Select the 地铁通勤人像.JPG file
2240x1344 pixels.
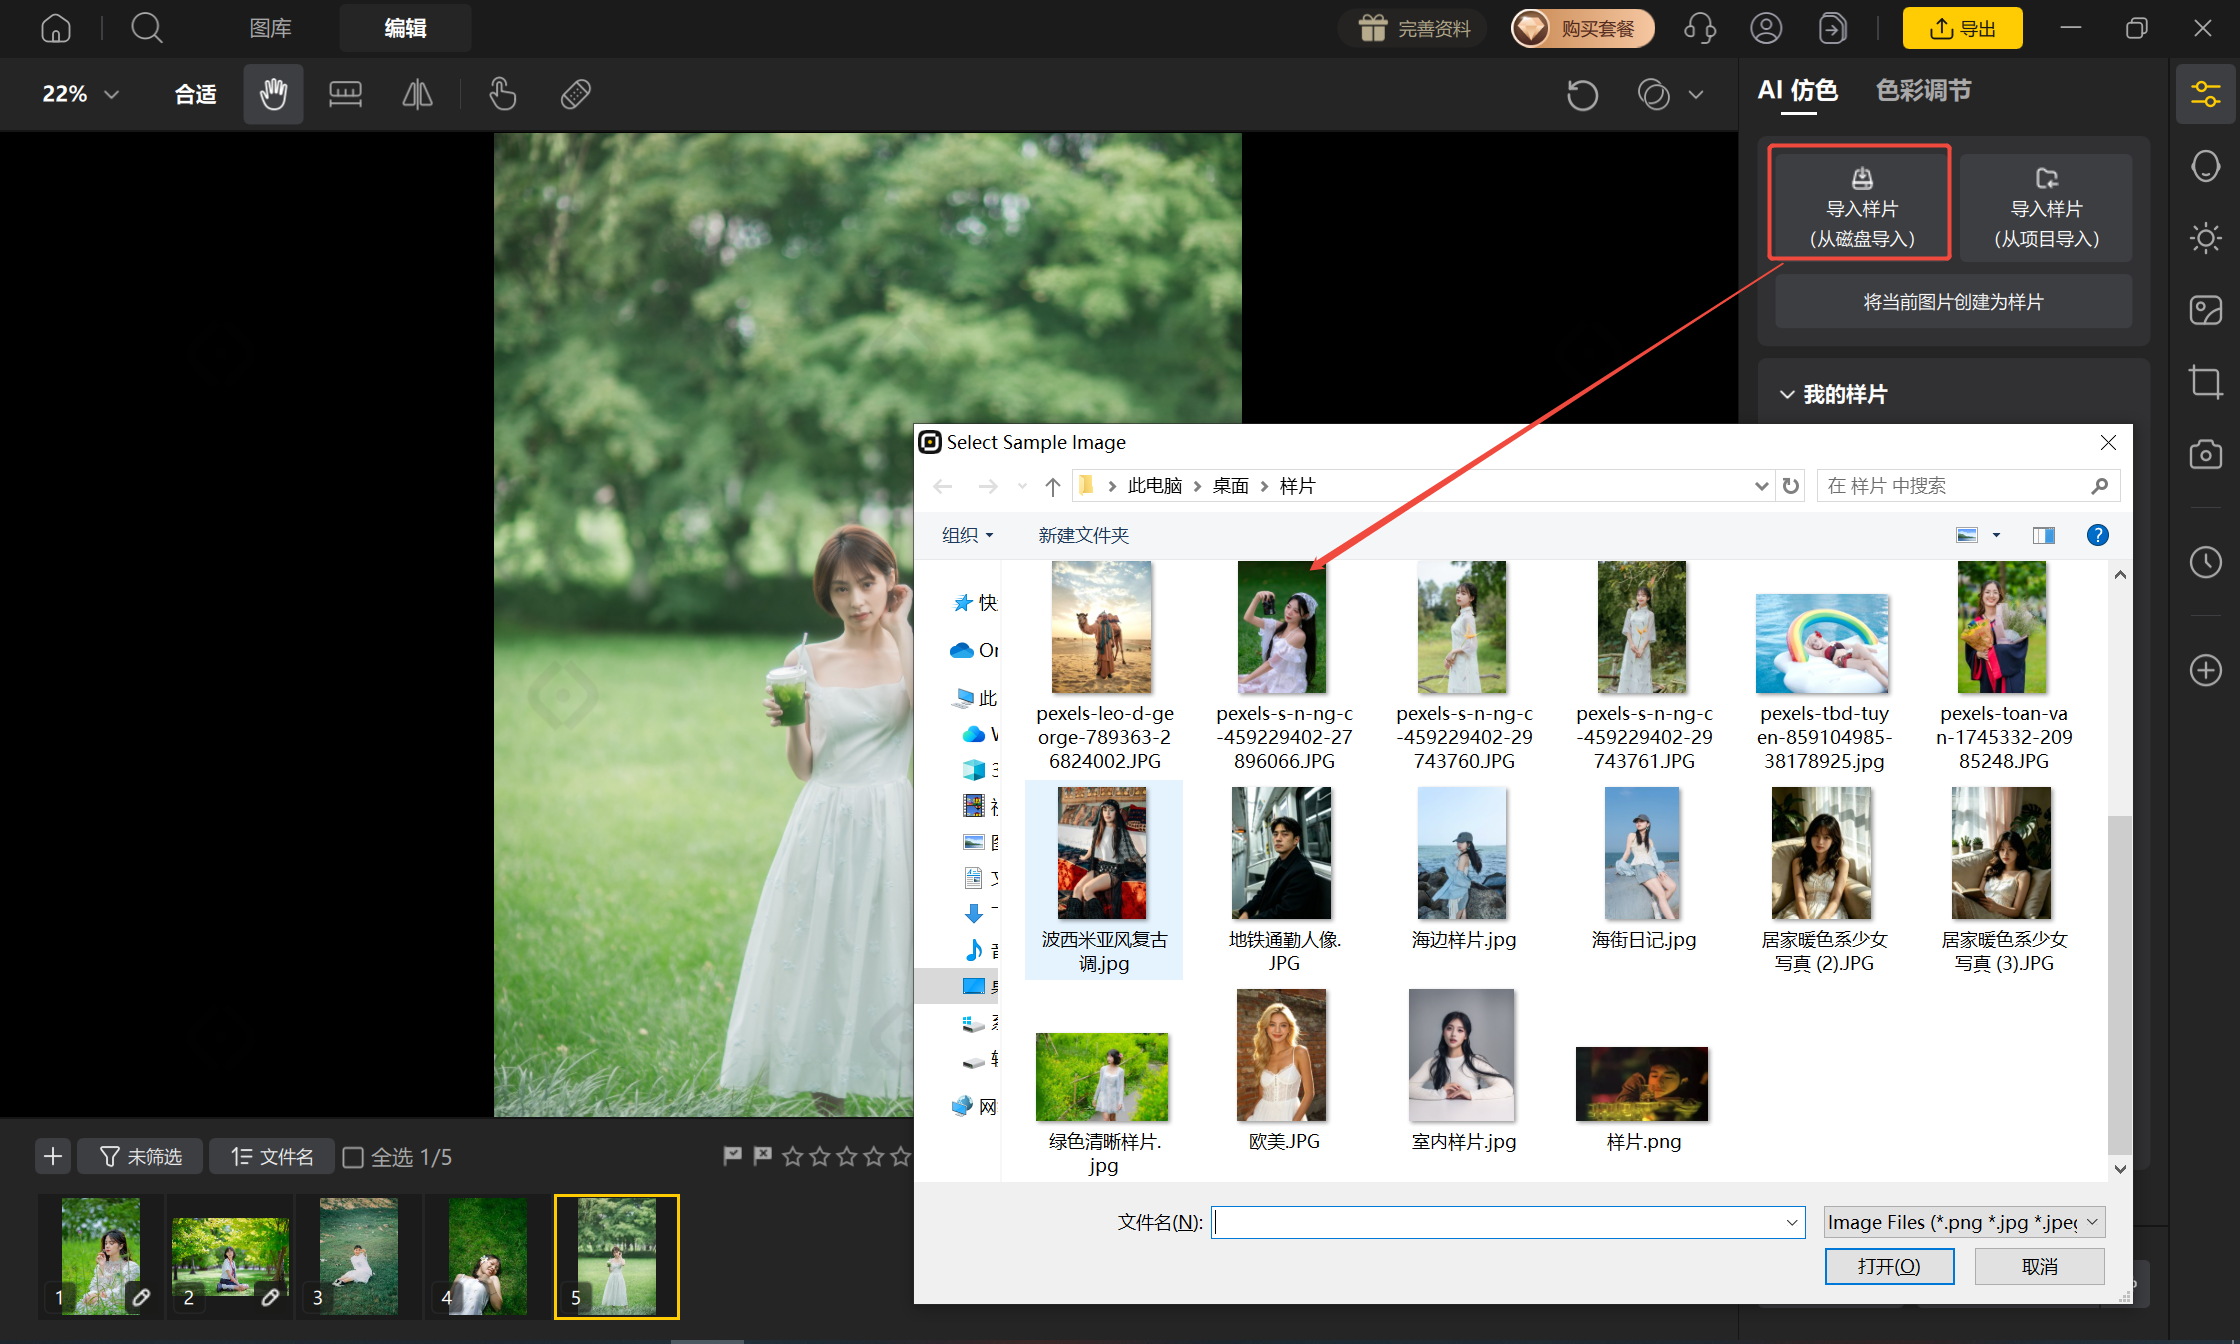coord(1284,880)
